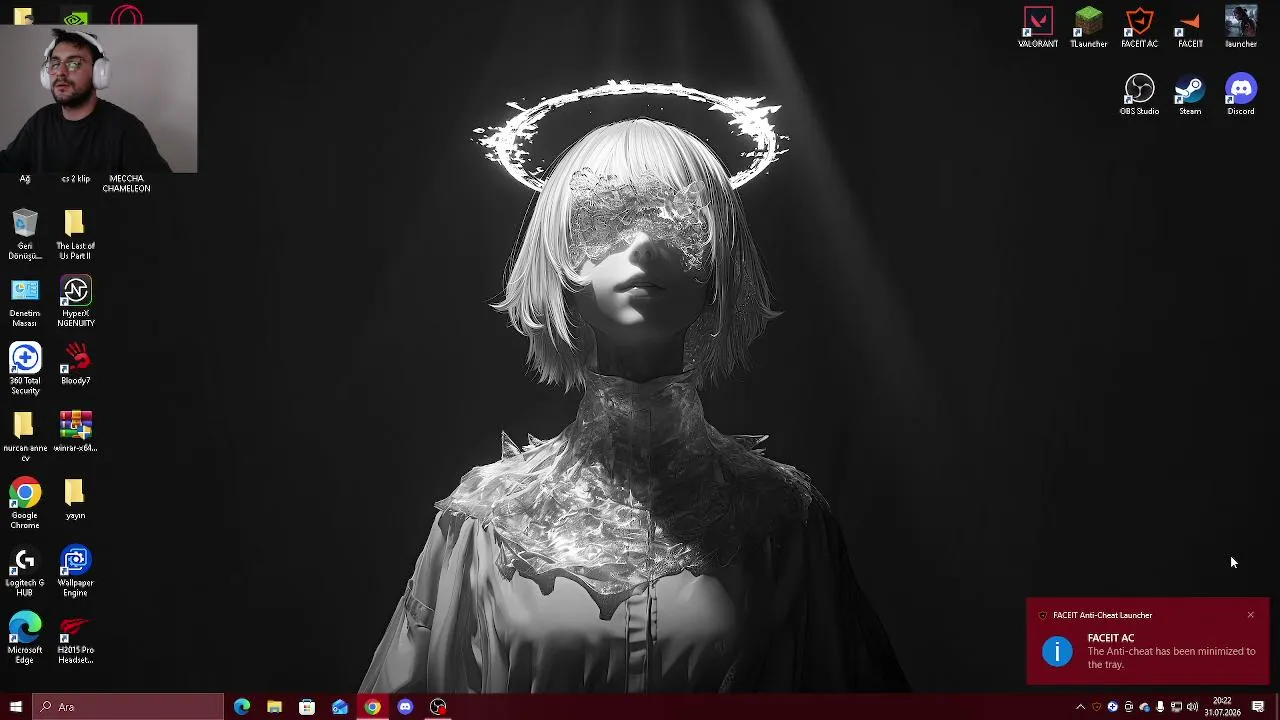Open the 360 Total Security tray icon
Image resolution: width=1280 pixels, height=720 pixels.
[1112, 707]
